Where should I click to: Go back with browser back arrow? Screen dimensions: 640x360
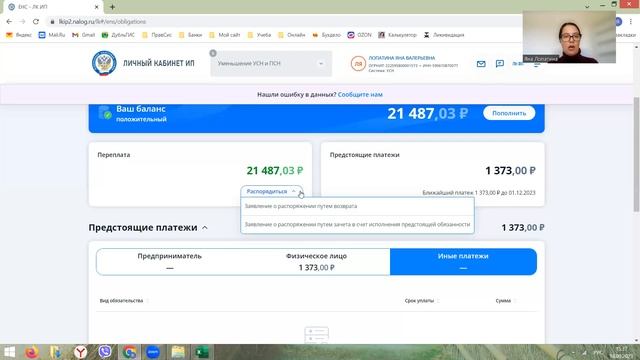tap(9, 22)
